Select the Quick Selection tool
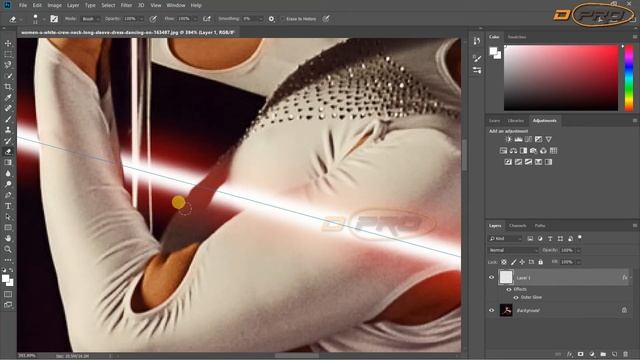Image resolution: width=640 pixels, height=360 pixels. coord(8,76)
